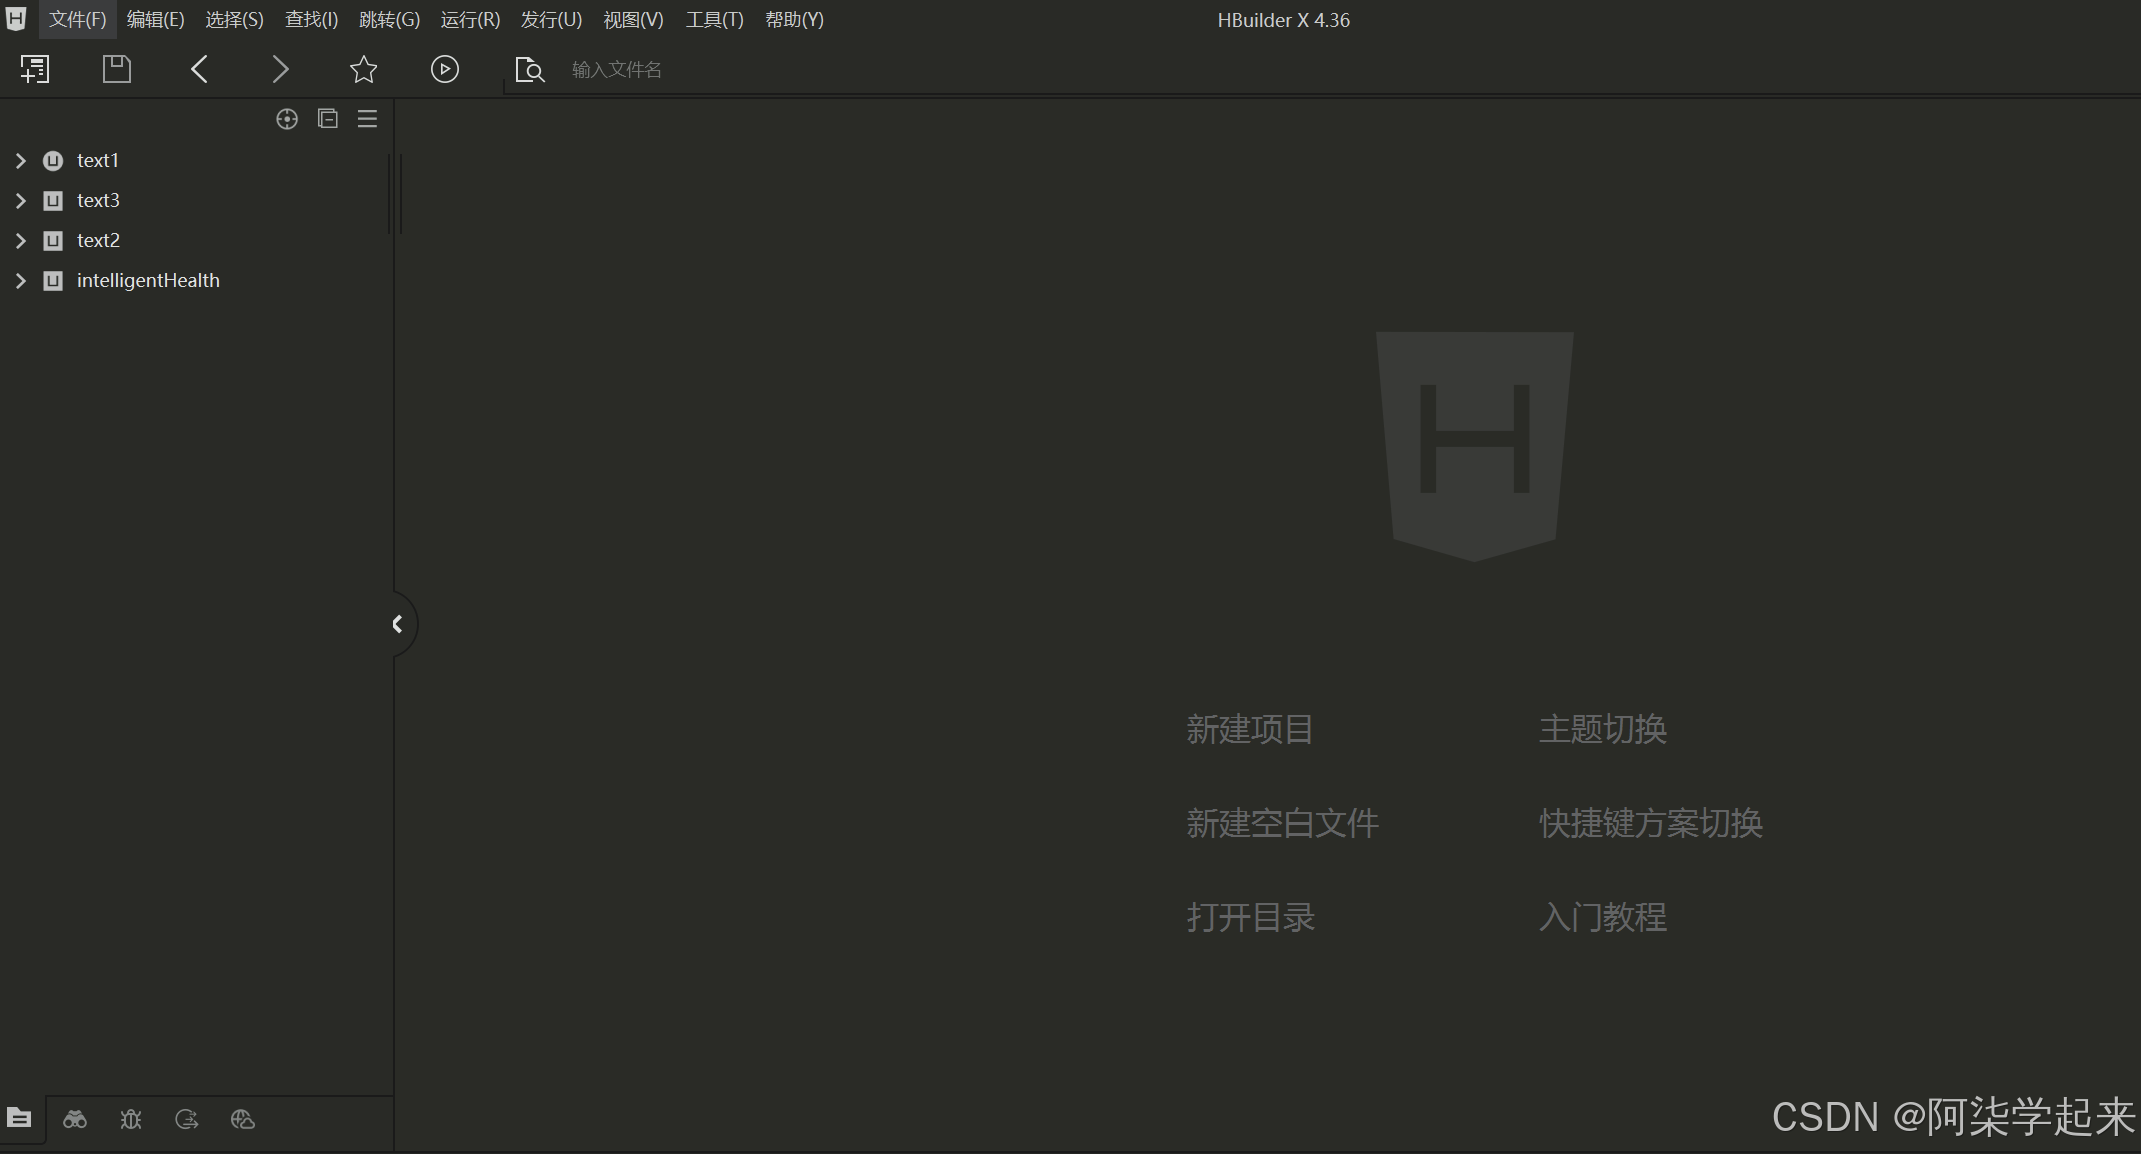Image resolution: width=2141 pixels, height=1154 pixels.
Task: Click the New File toolbar icon
Action: tap(35, 69)
